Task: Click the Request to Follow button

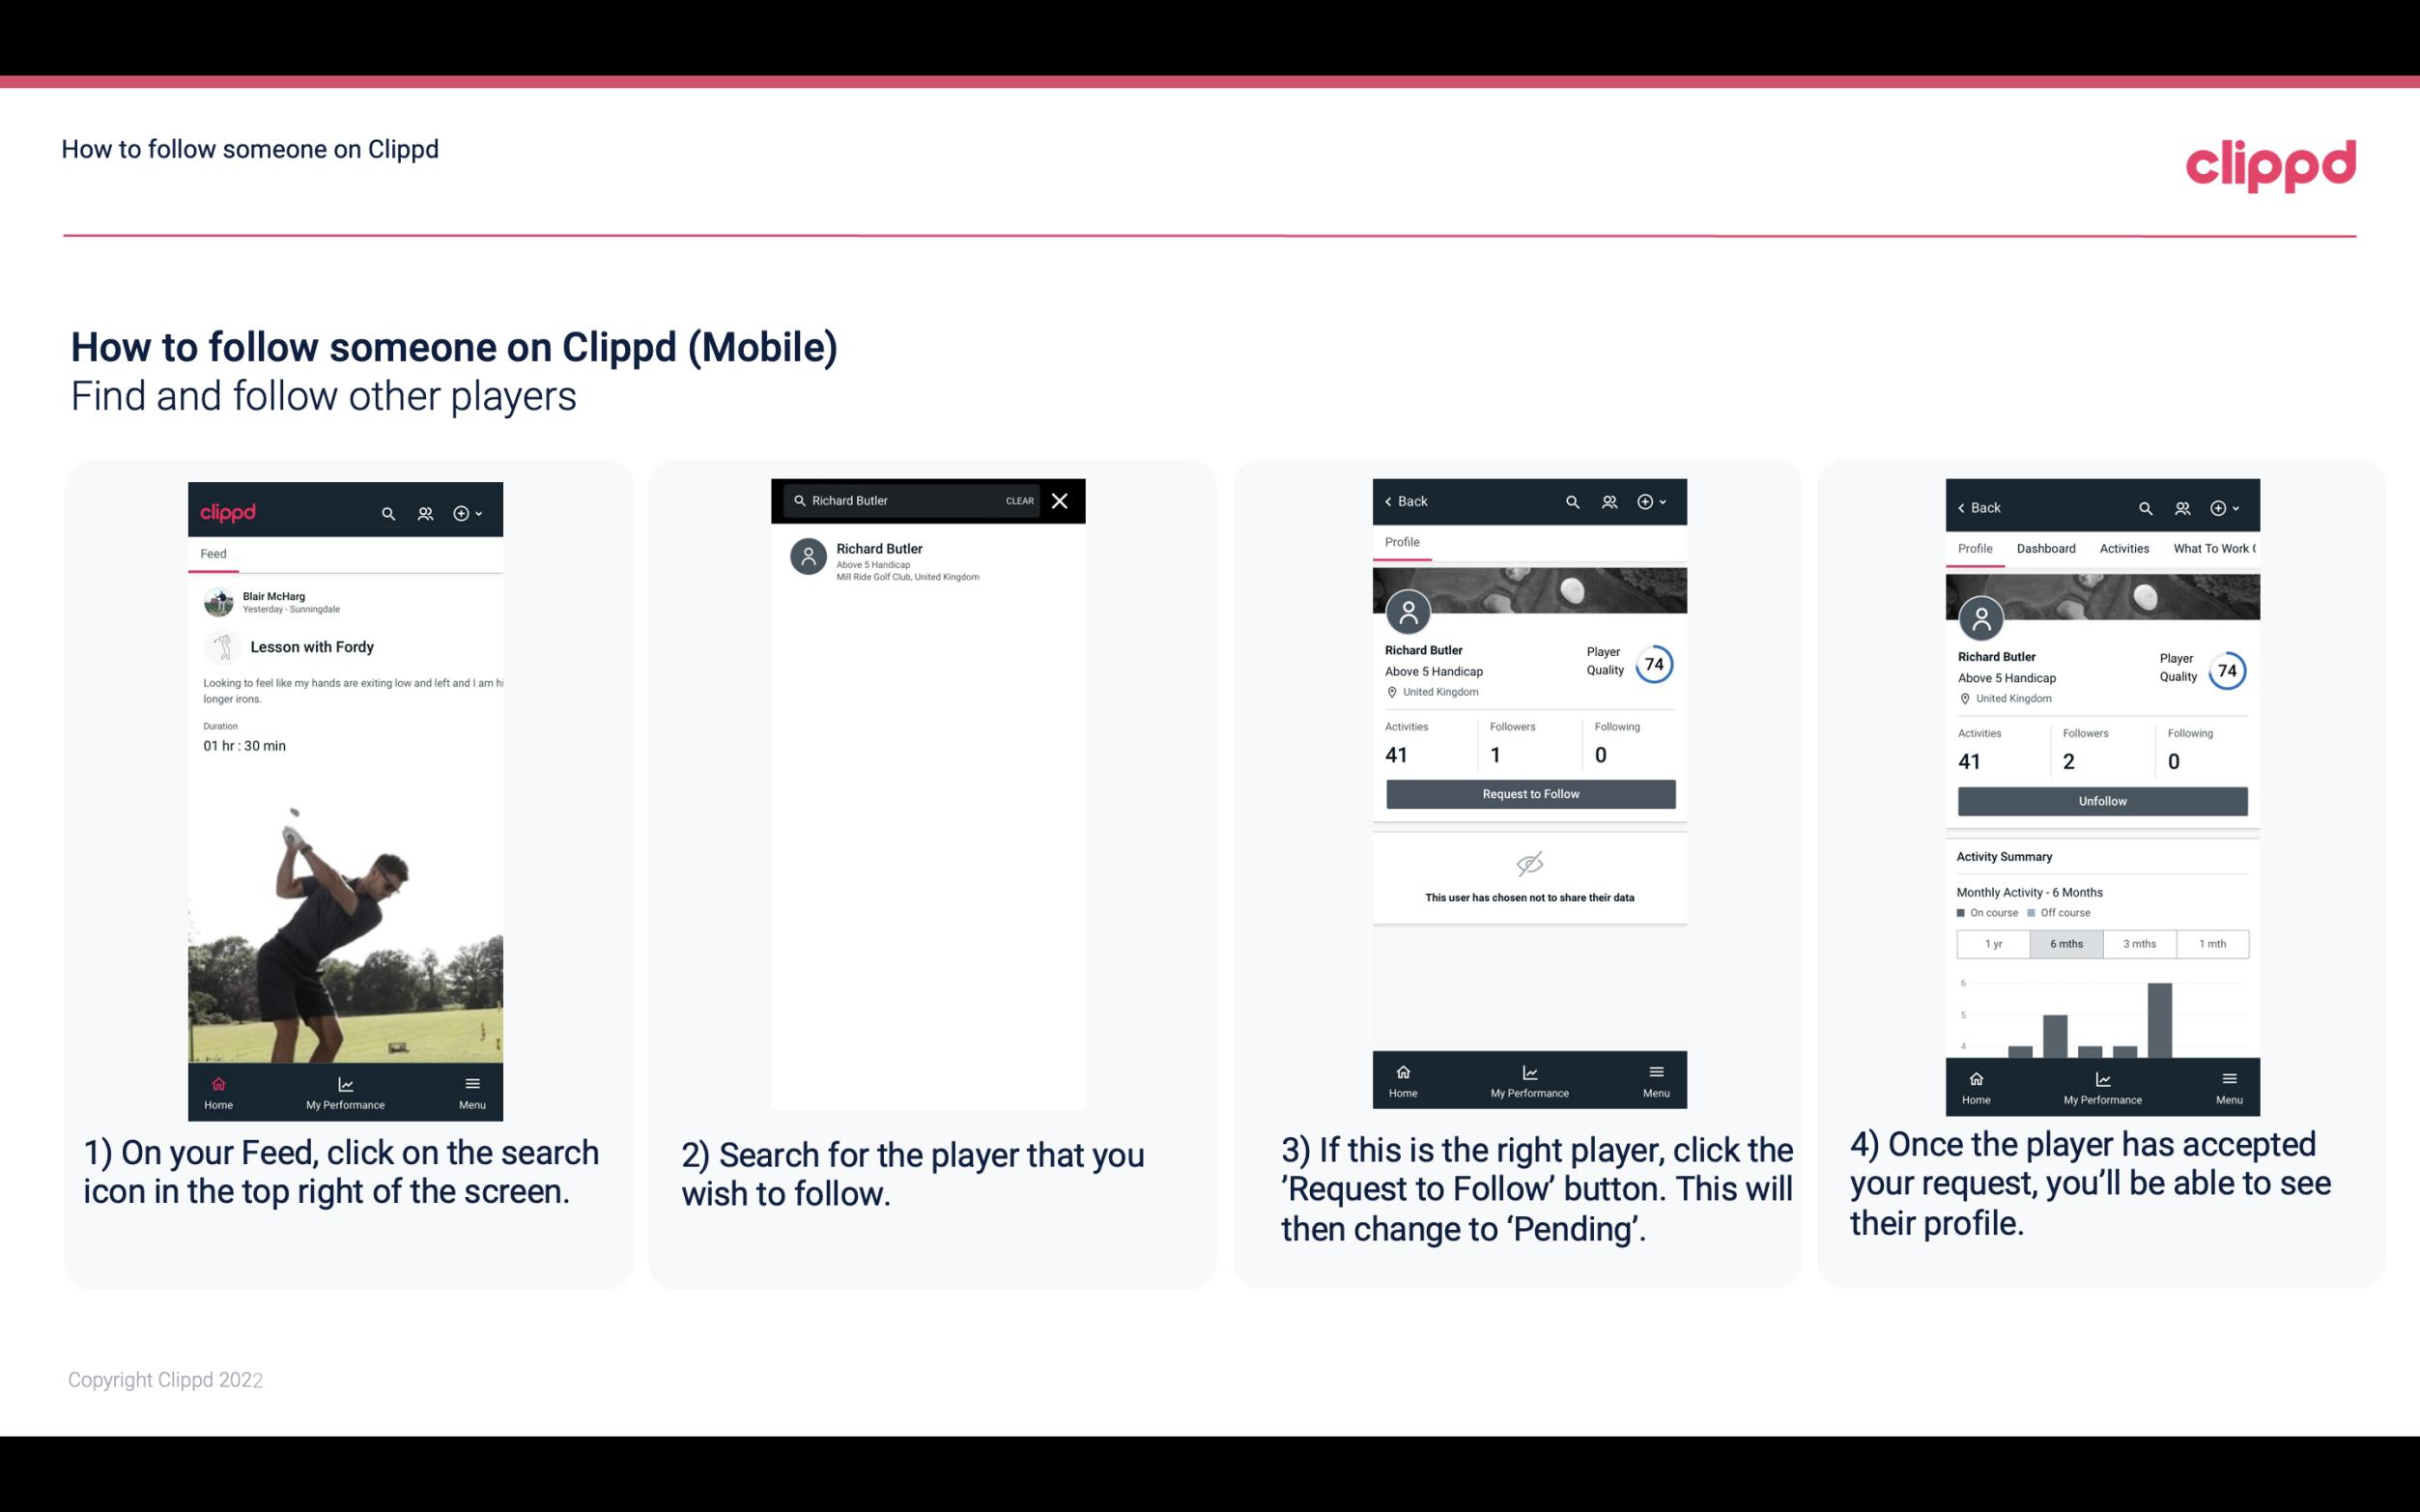Action: pos(1528,792)
